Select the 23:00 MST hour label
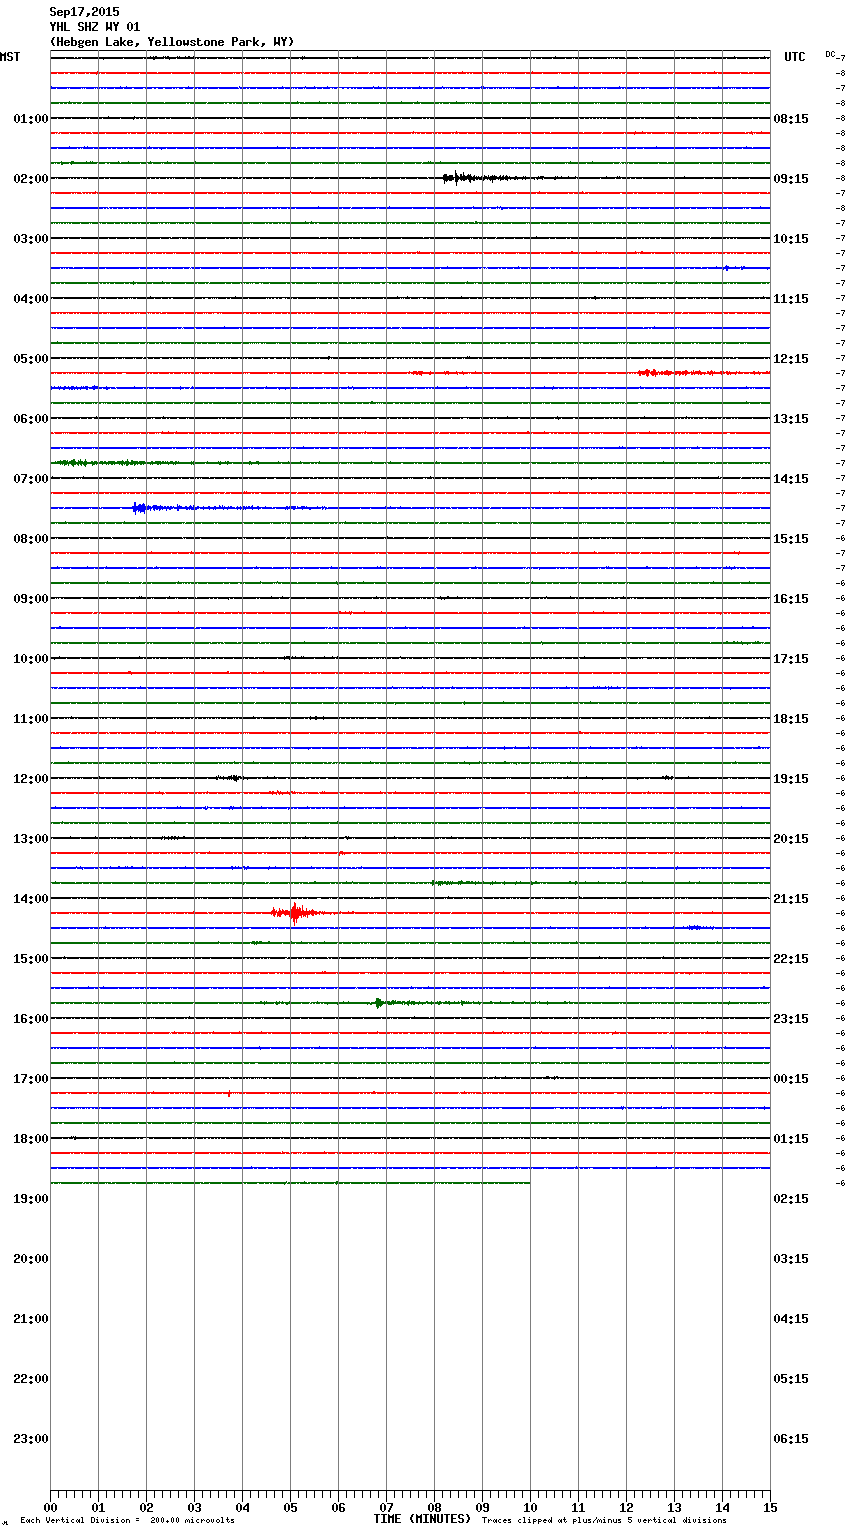Viewport: 850px width, 1534px height. point(30,1439)
